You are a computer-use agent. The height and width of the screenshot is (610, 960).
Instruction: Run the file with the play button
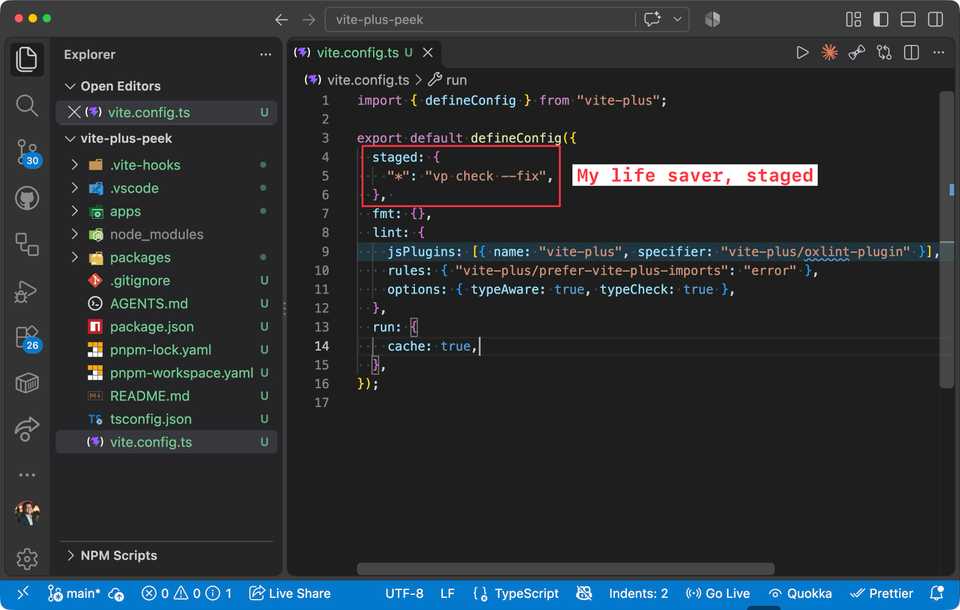[x=802, y=53]
